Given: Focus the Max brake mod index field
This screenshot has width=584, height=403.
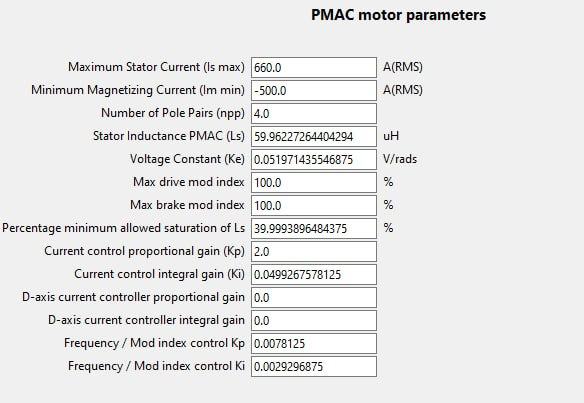Looking at the screenshot, I should pos(314,206).
